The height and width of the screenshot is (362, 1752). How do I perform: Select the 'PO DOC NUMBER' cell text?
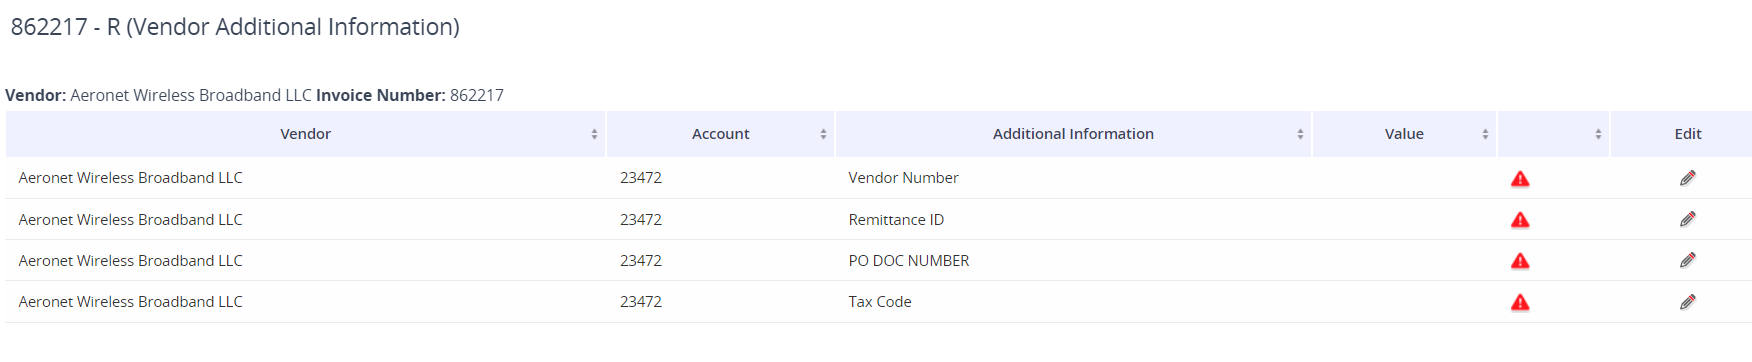point(909,261)
